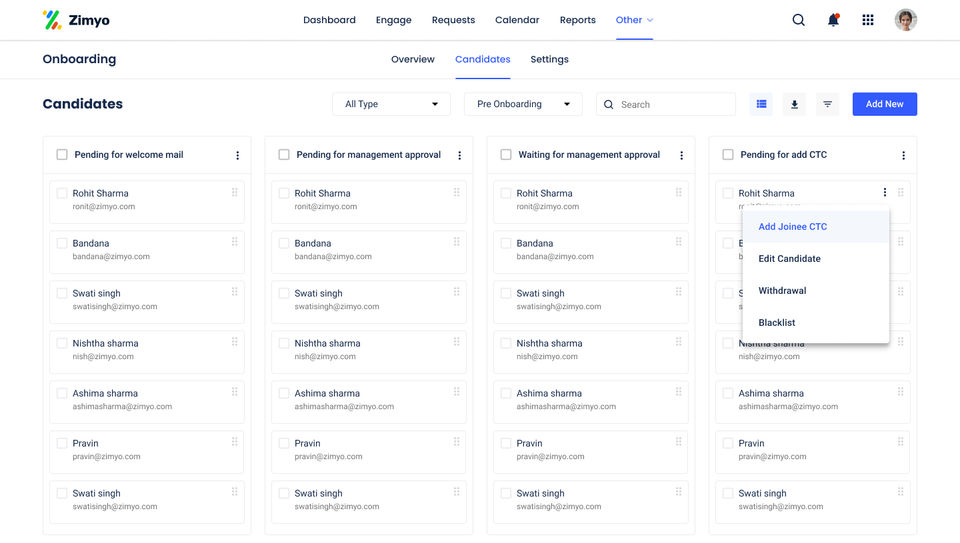Open options for Pending for welcome mail column

[237, 155]
